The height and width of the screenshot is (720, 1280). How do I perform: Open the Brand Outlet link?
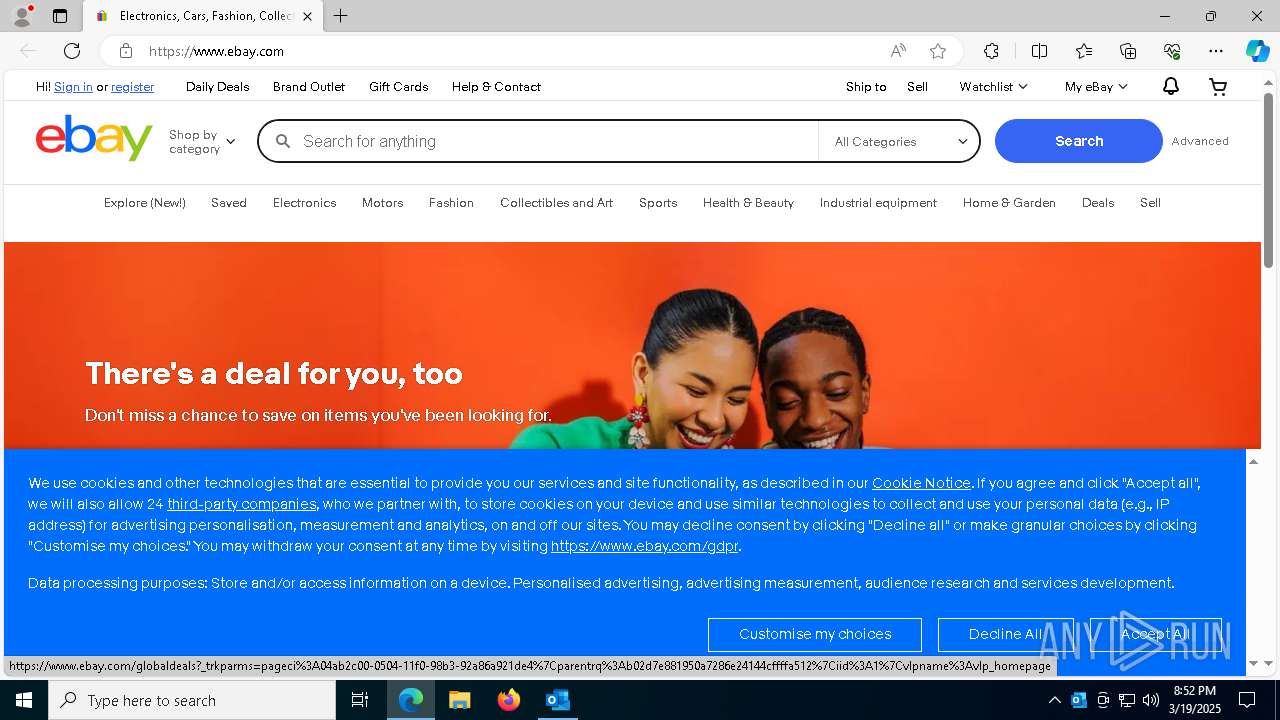click(309, 87)
